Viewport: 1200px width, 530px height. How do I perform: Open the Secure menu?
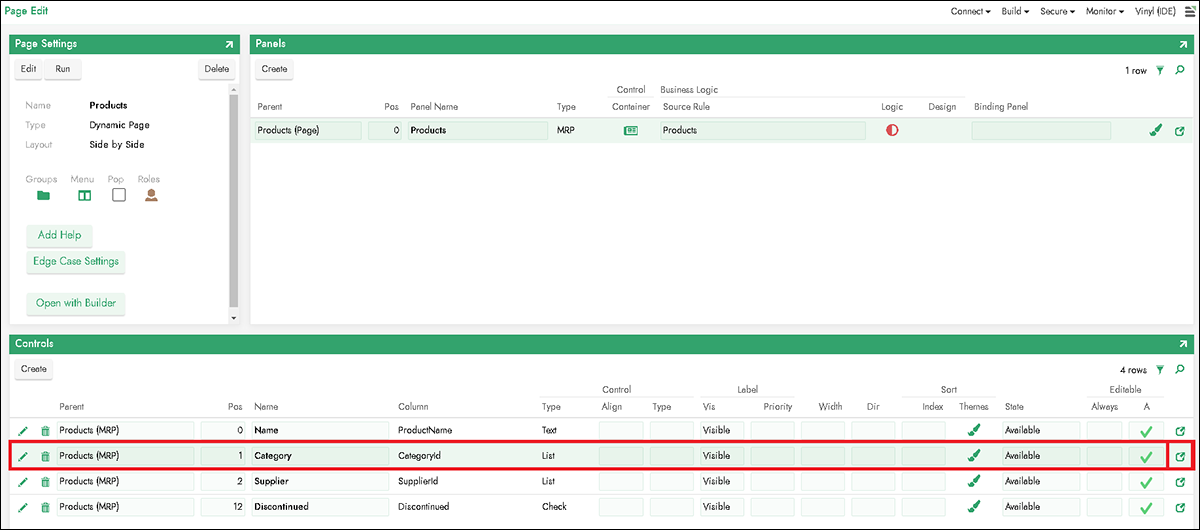[1057, 11]
